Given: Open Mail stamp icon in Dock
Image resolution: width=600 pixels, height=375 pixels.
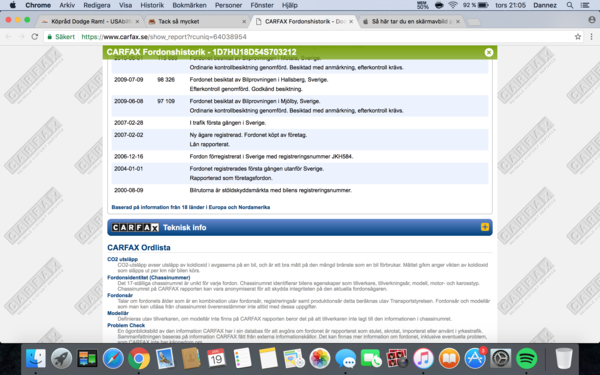Looking at the screenshot, I should [165, 358].
